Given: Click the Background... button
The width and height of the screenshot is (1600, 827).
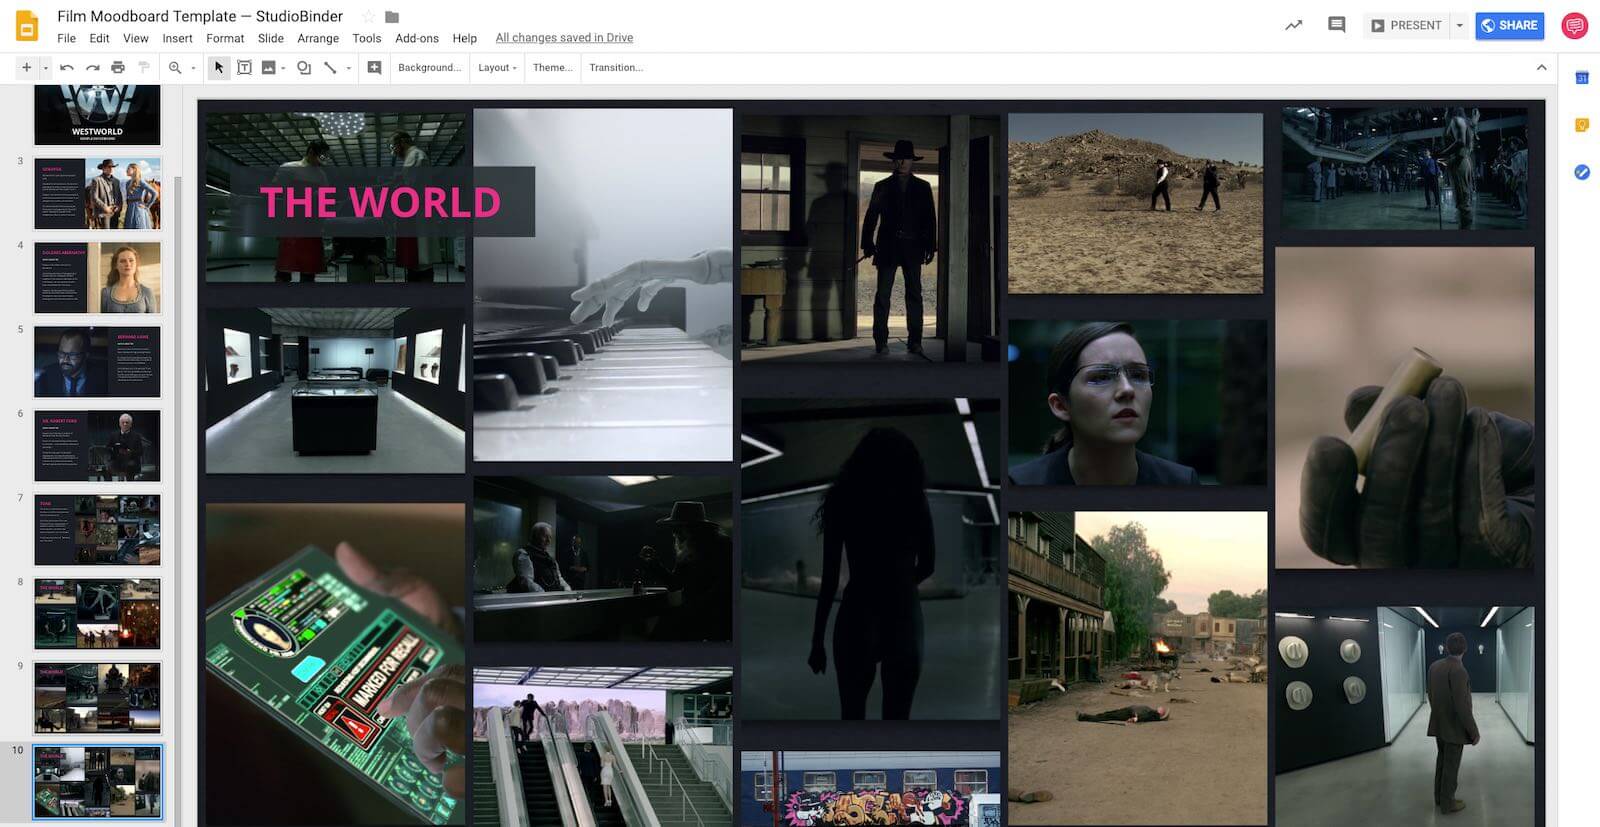Looking at the screenshot, I should (429, 67).
